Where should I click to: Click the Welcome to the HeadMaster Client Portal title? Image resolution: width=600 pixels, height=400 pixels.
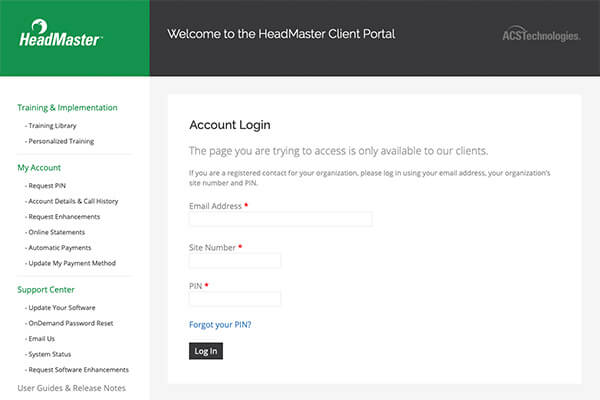point(281,34)
